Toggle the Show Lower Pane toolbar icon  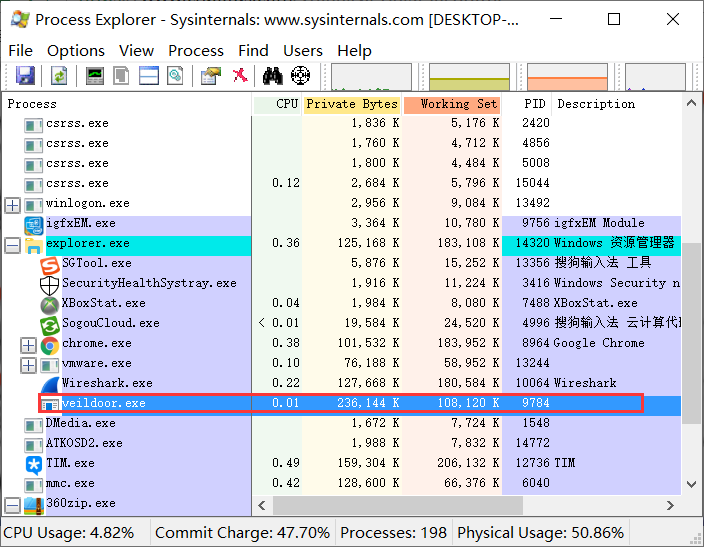pos(149,75)
